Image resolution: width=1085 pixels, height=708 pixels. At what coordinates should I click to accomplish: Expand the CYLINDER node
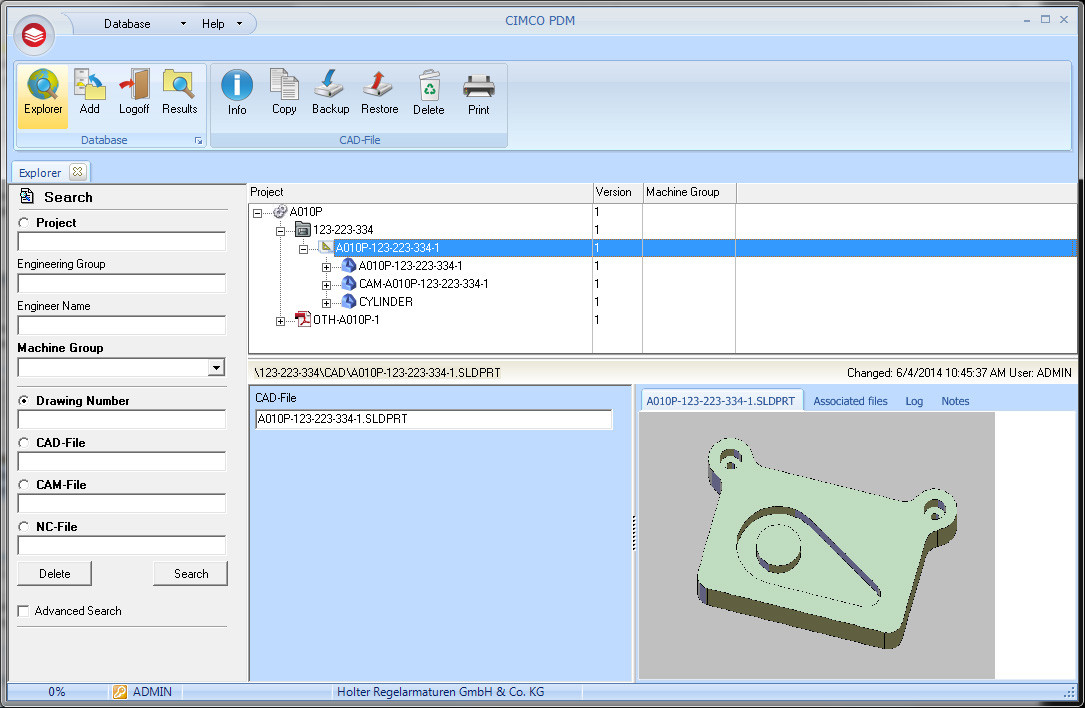[x=326, y=303]
